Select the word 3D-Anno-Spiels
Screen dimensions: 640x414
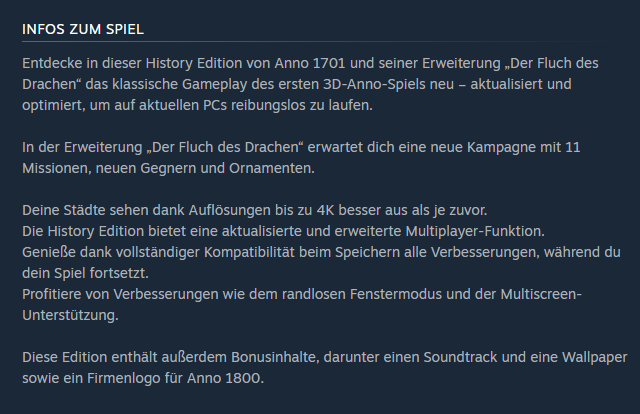(x=388, y=84)
